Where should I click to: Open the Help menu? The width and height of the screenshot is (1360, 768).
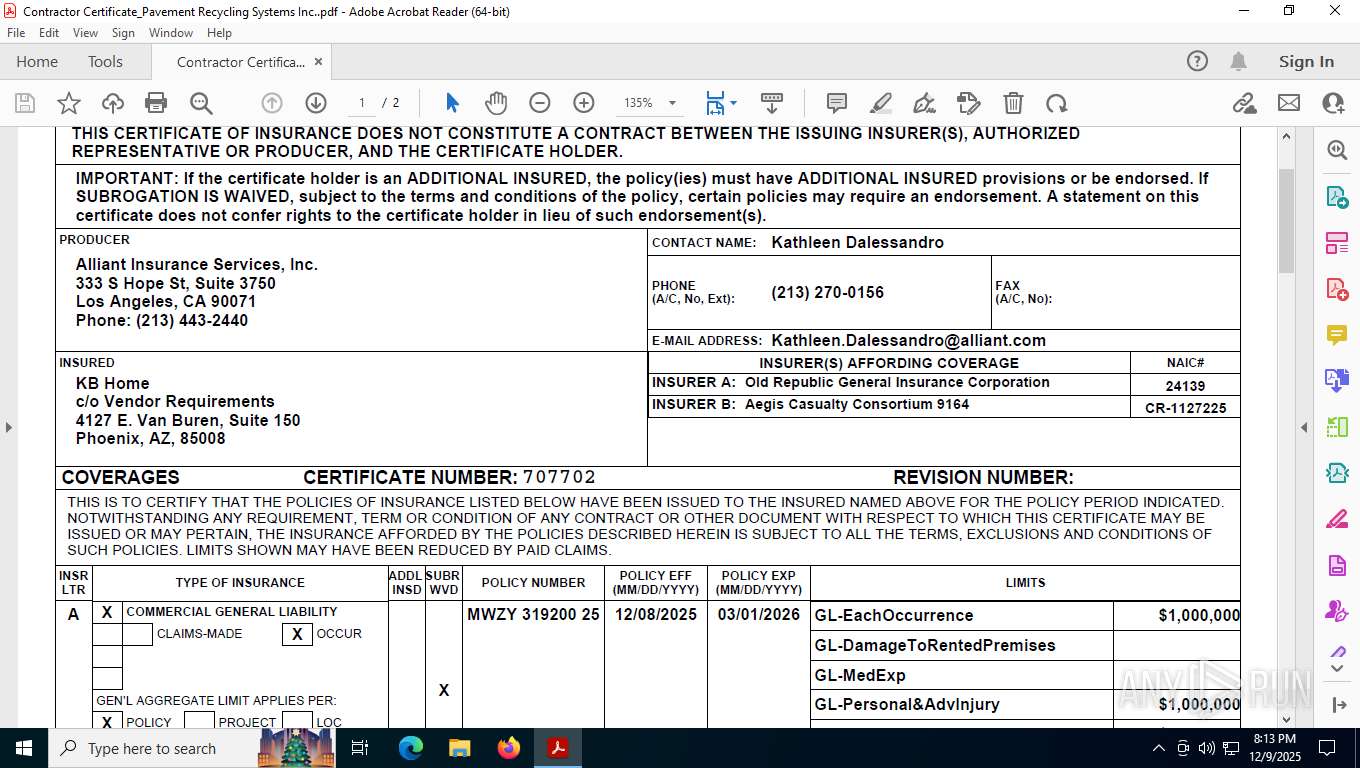[219, 33]
